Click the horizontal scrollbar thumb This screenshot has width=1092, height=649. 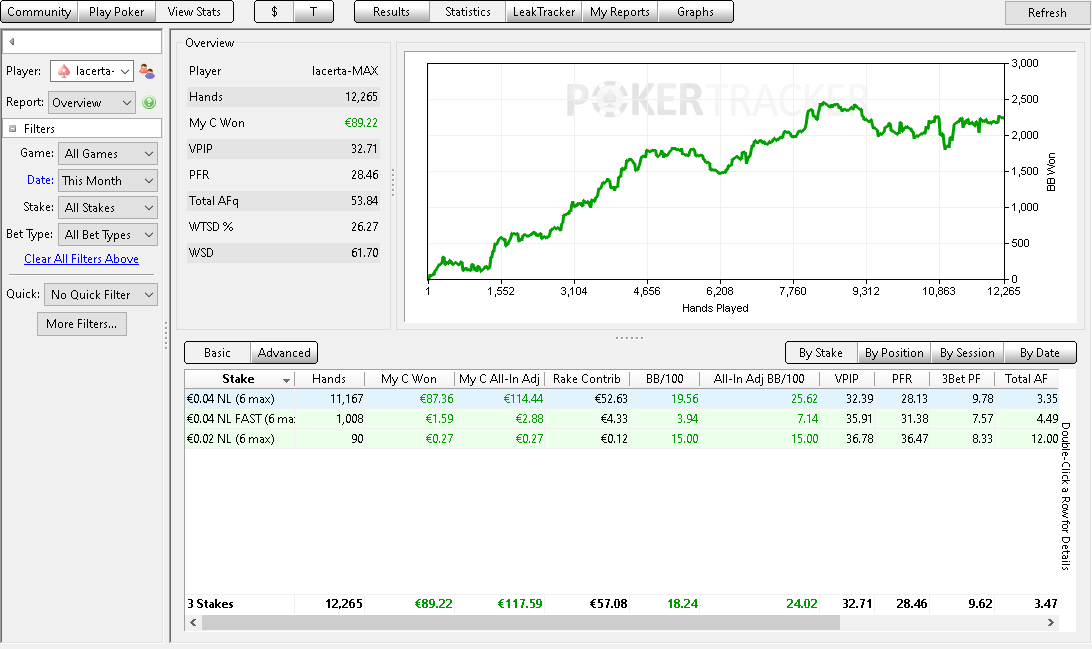[521, 623]
